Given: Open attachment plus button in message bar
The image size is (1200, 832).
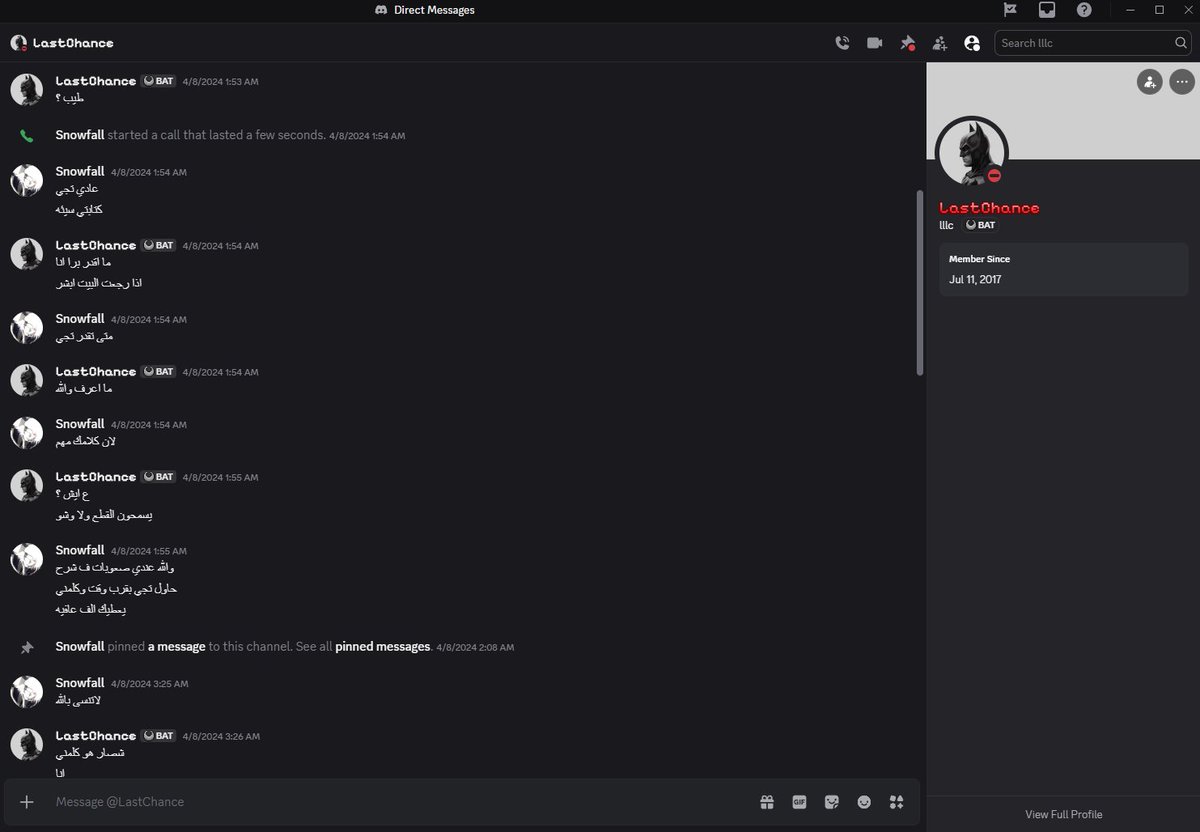Looking at the screenshot, I should [x=27, y=802].
